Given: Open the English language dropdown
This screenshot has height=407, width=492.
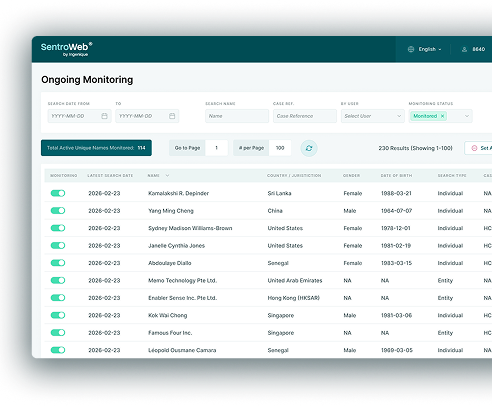Looking at the screenshot, I should tap(430, 49).
